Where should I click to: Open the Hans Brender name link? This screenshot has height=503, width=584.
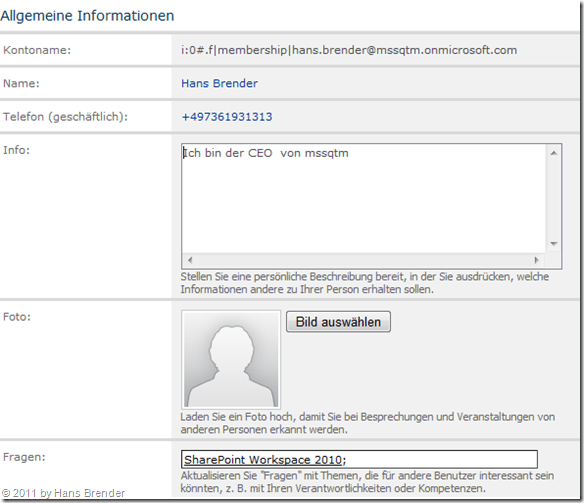point(219,83)
